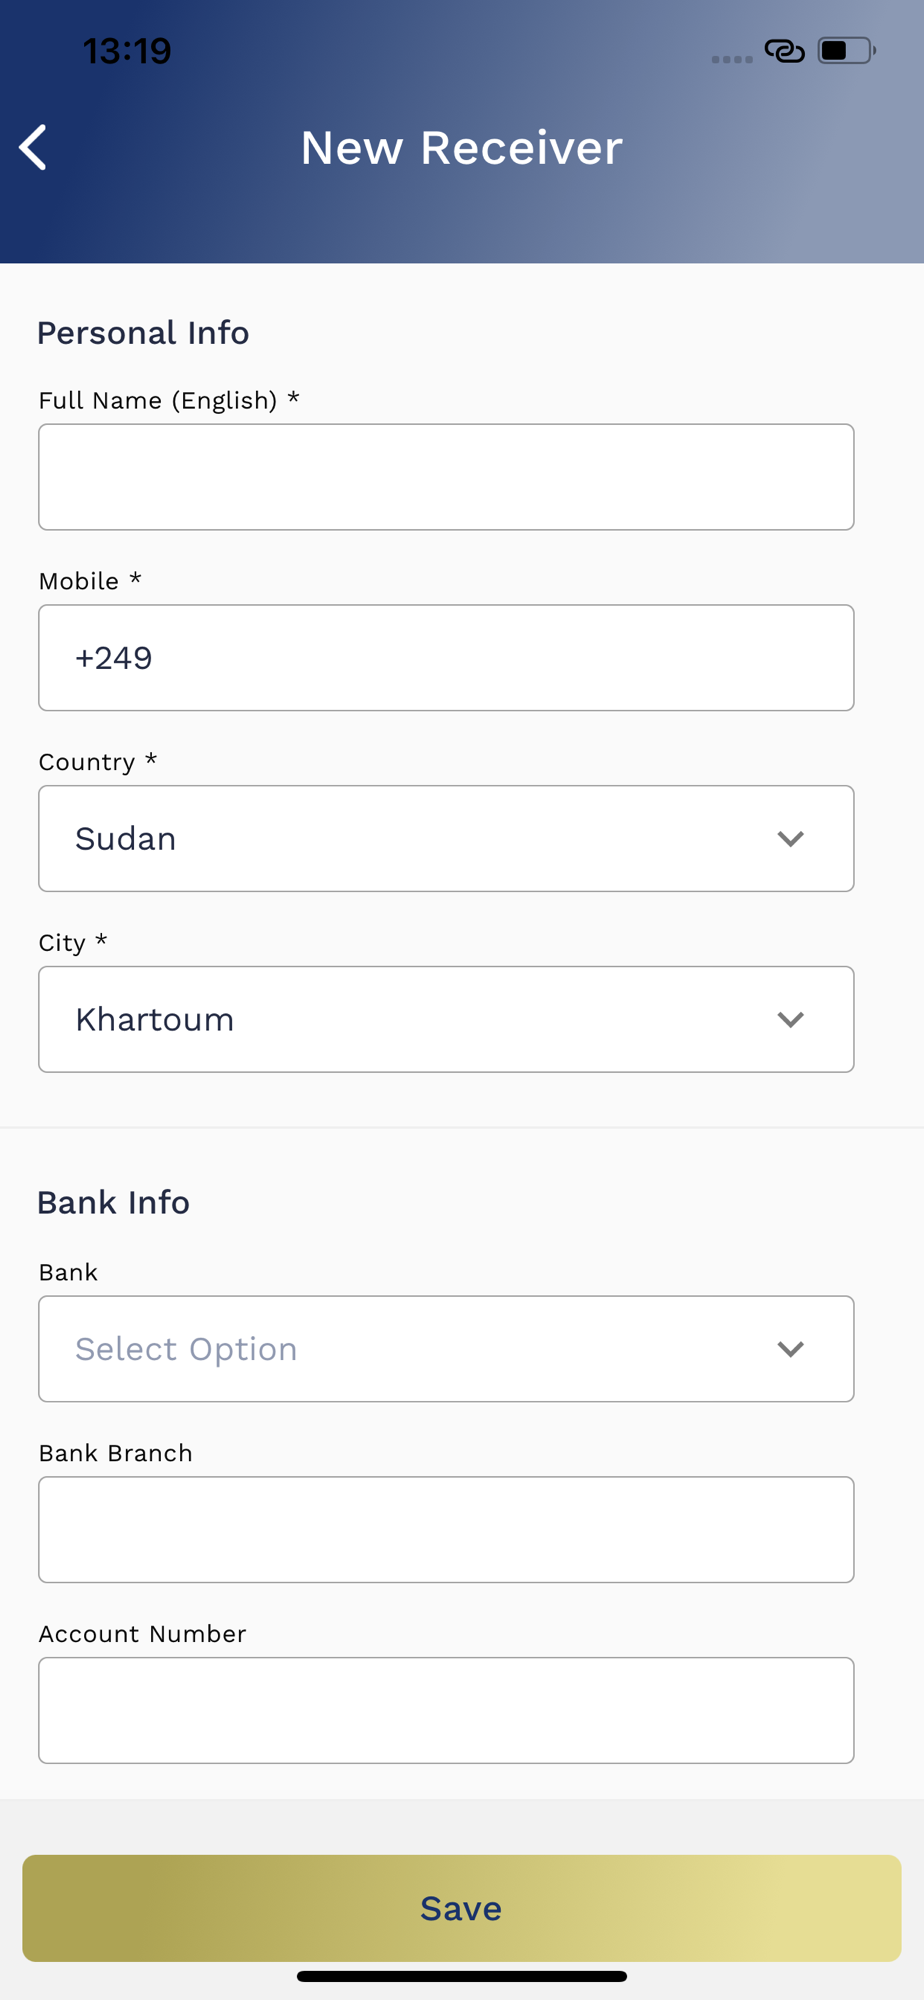The width and height of the screenshot is (924, 2000).
Task: Click the Country dropdown chevron
Action: click(x=790, y=839)
